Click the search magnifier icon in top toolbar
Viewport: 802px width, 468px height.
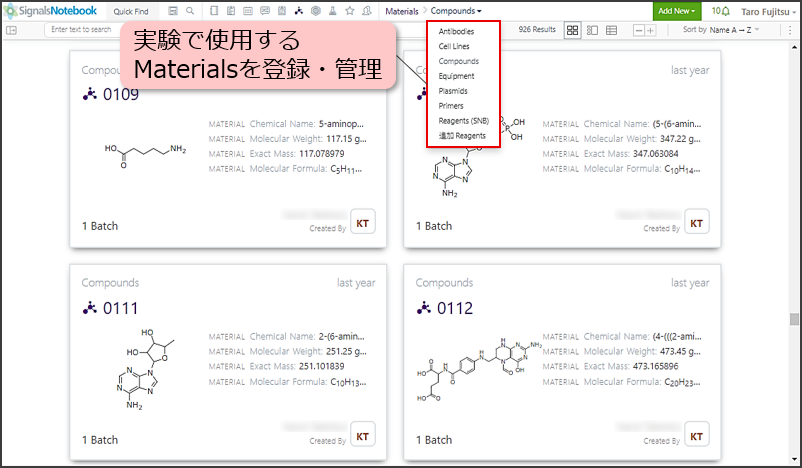coord(190,11)
